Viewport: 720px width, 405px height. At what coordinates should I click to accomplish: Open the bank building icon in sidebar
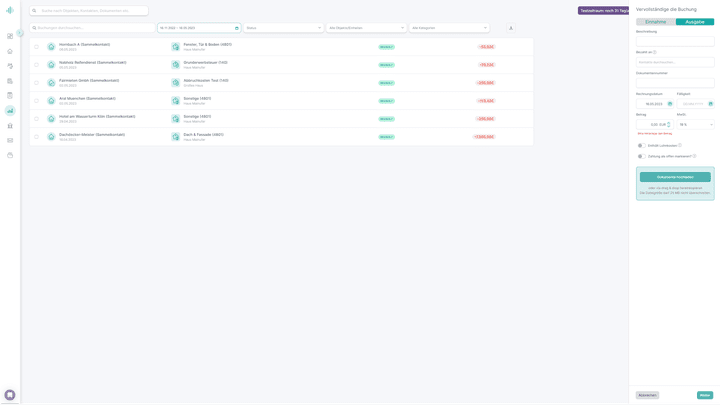pos(10,126)
